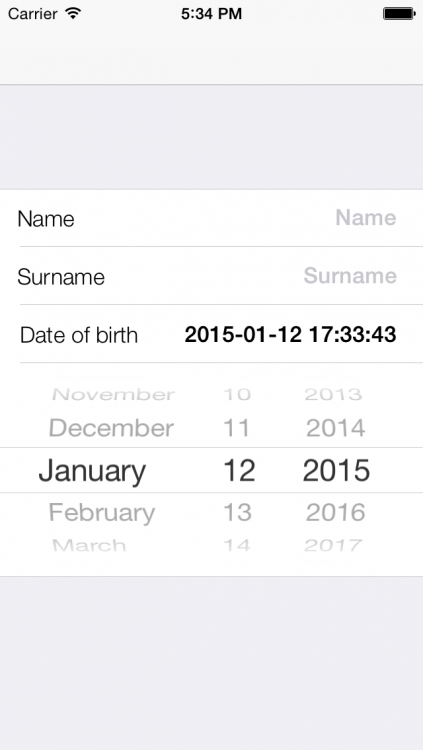Select year 2016 in the picker
Viewport: 423px width, 750px height.
click(x=335, y=513)
